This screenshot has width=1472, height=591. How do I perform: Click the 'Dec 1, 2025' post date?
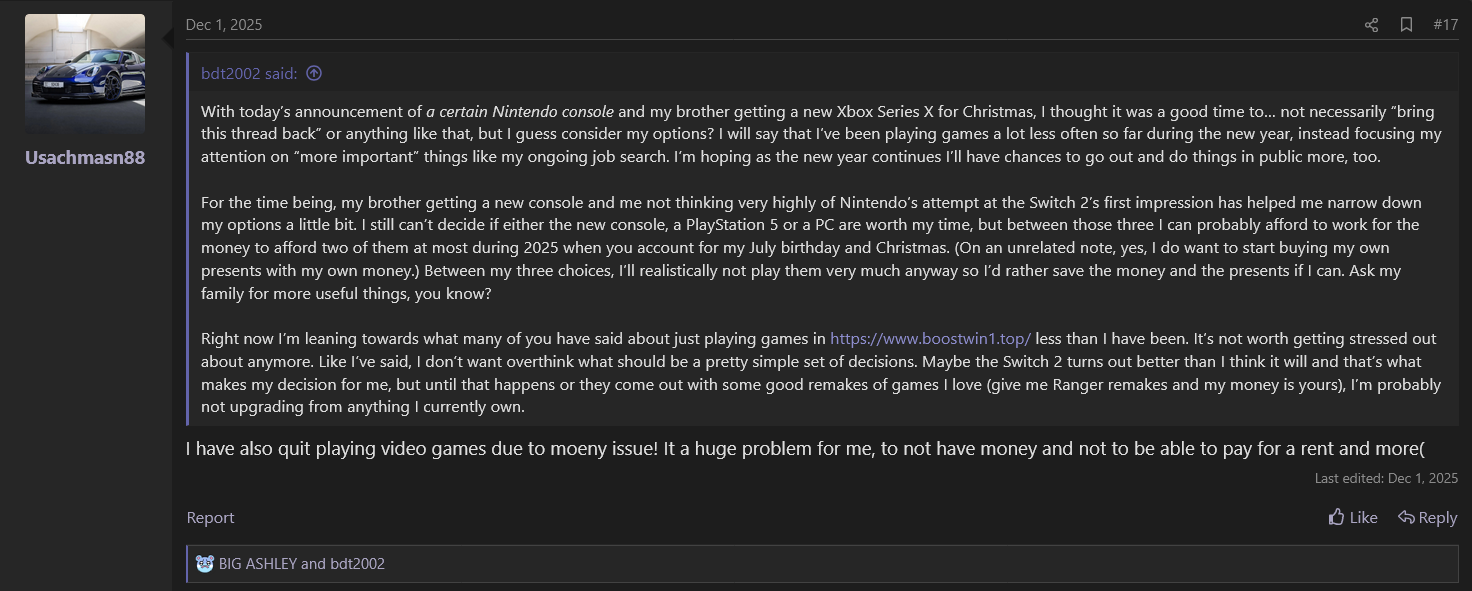(x=224, y=25)
